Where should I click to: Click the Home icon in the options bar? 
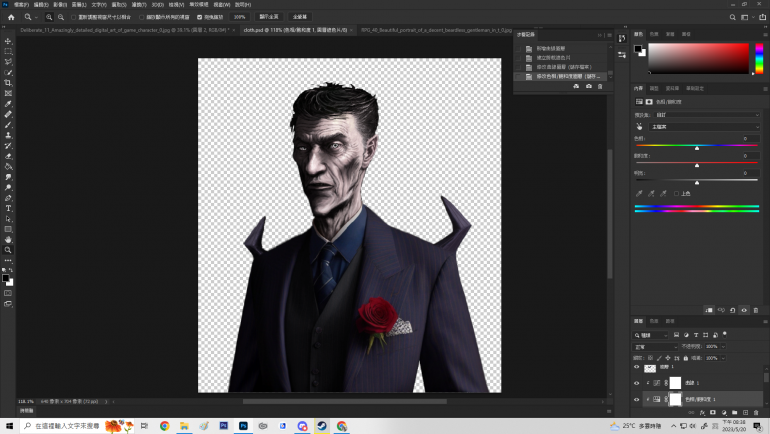11,17
